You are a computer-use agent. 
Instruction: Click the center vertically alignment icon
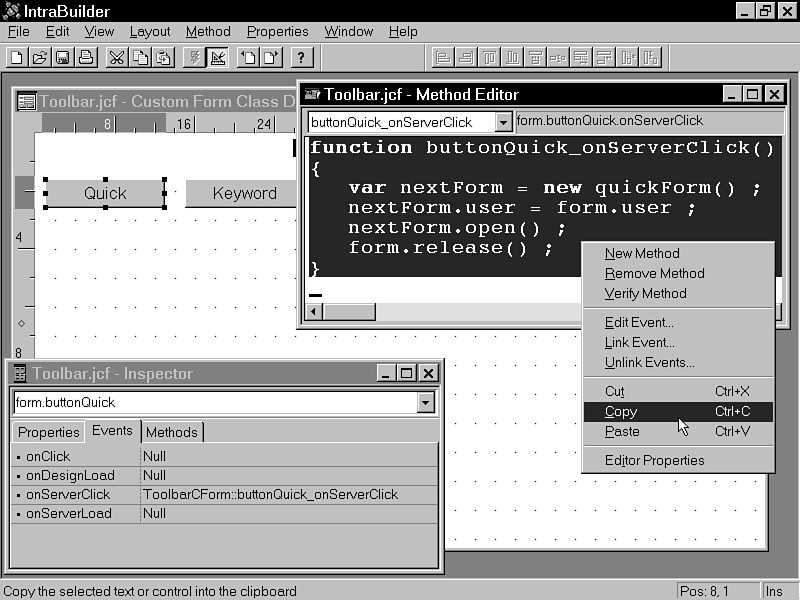coord(558,58)
